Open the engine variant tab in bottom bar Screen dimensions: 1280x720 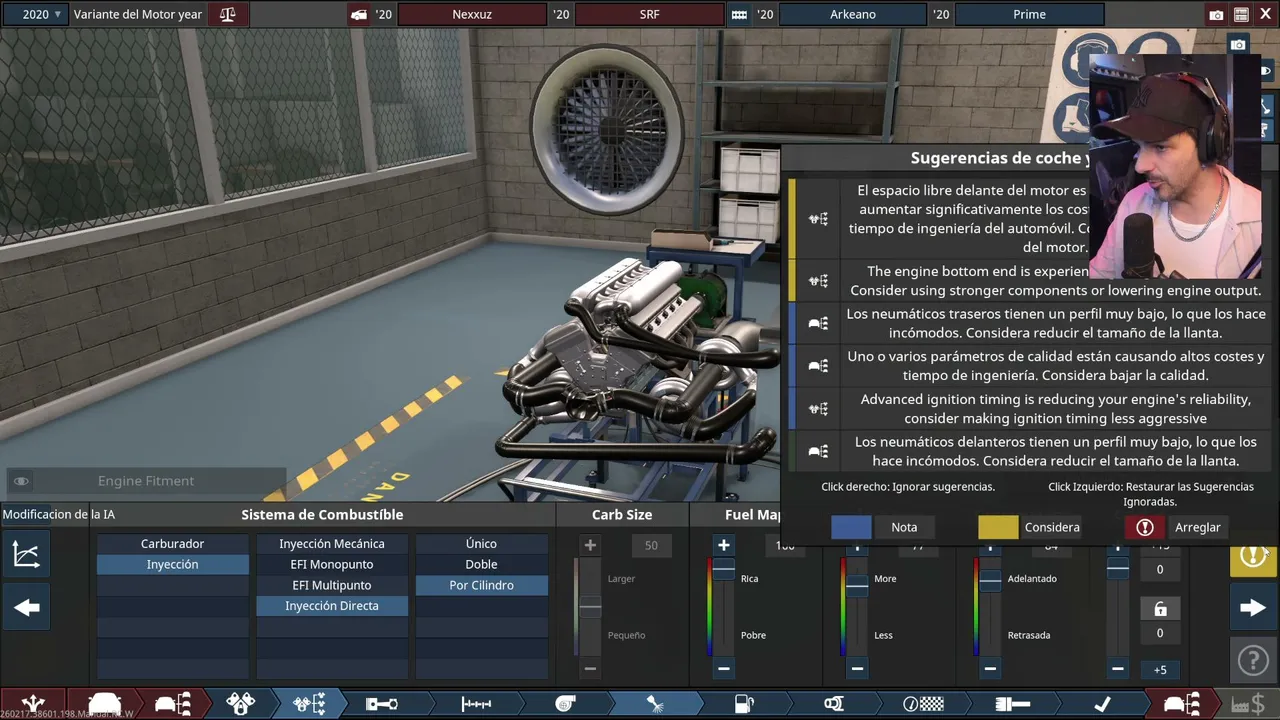point(308,704)
